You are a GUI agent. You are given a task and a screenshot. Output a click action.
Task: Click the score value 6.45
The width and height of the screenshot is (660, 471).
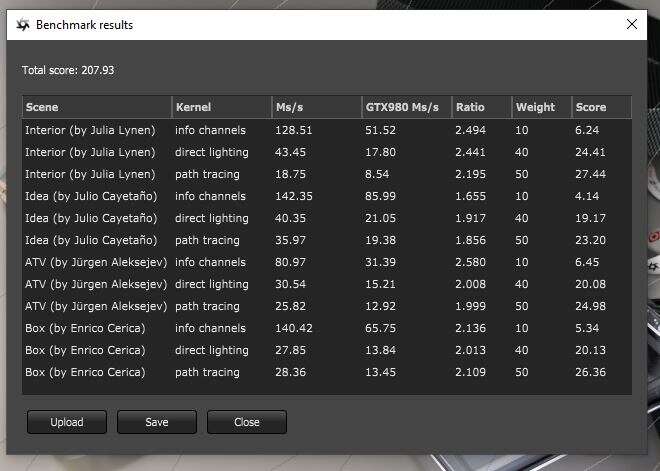click(587, 262)
